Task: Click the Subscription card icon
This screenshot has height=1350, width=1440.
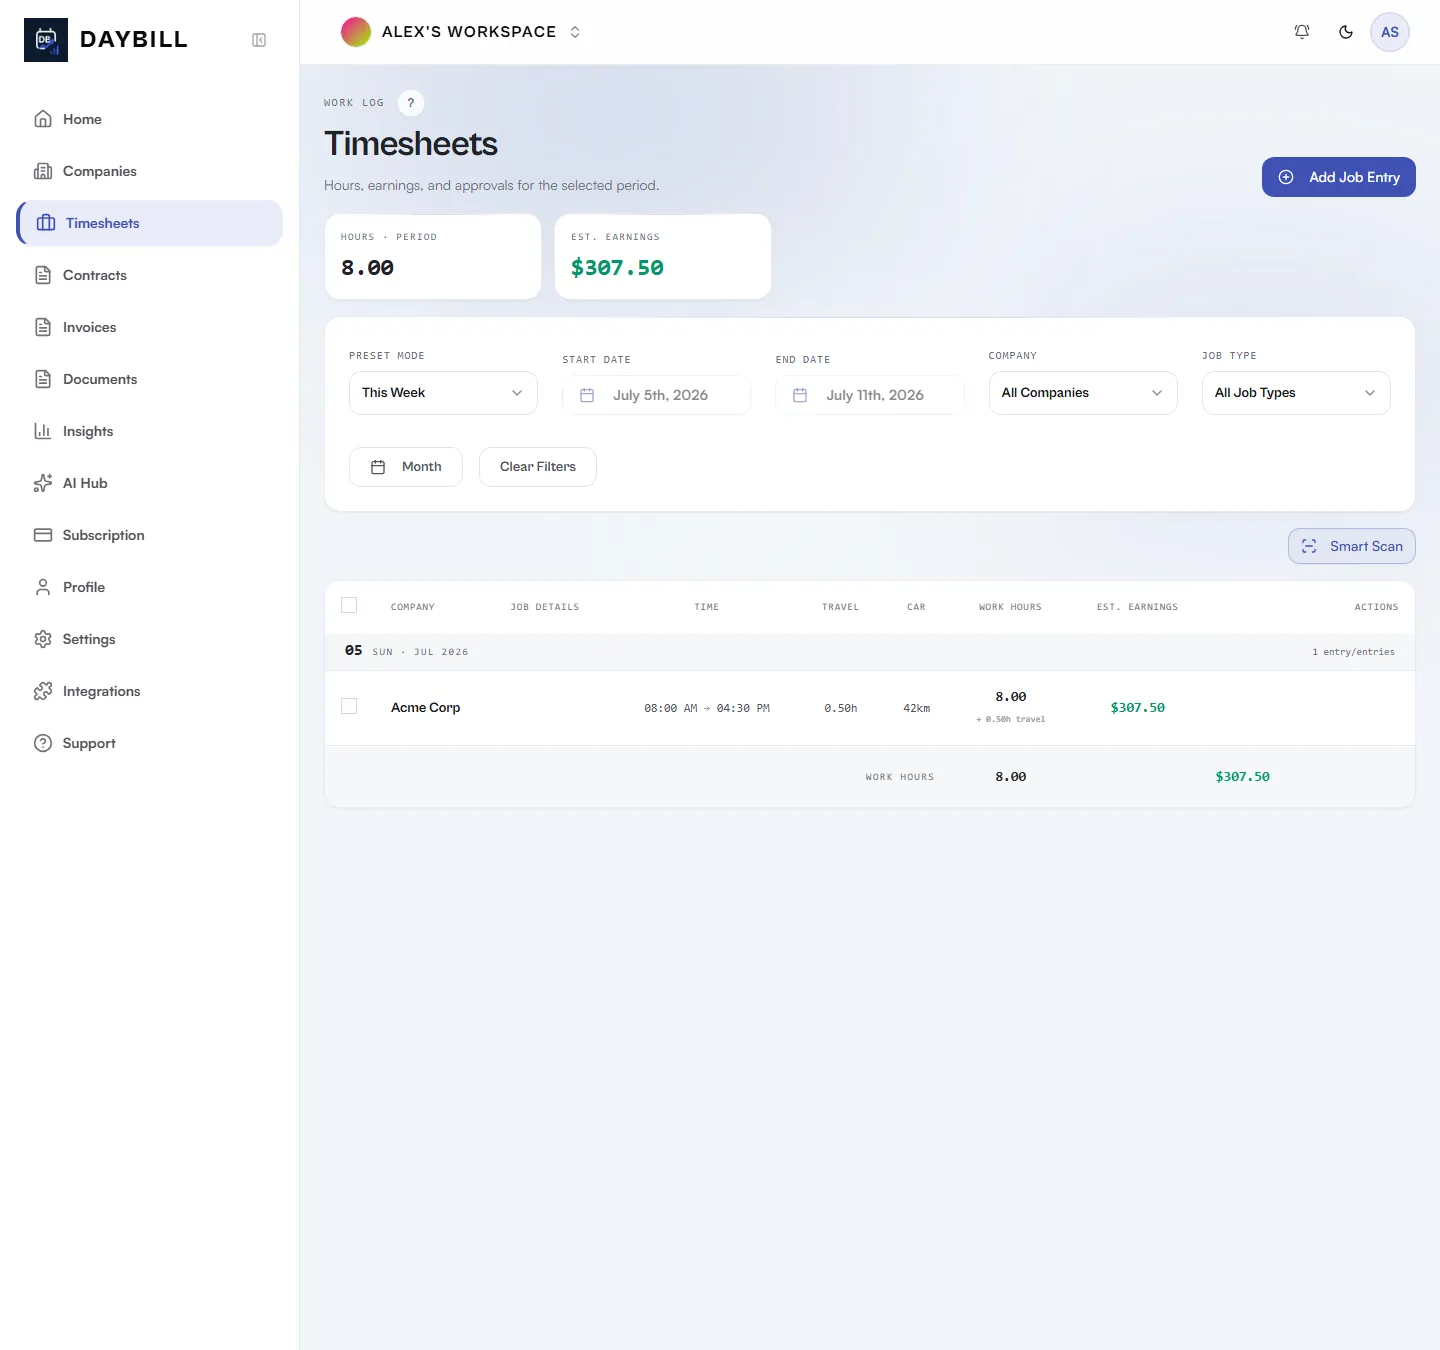Action: (43, 535)
